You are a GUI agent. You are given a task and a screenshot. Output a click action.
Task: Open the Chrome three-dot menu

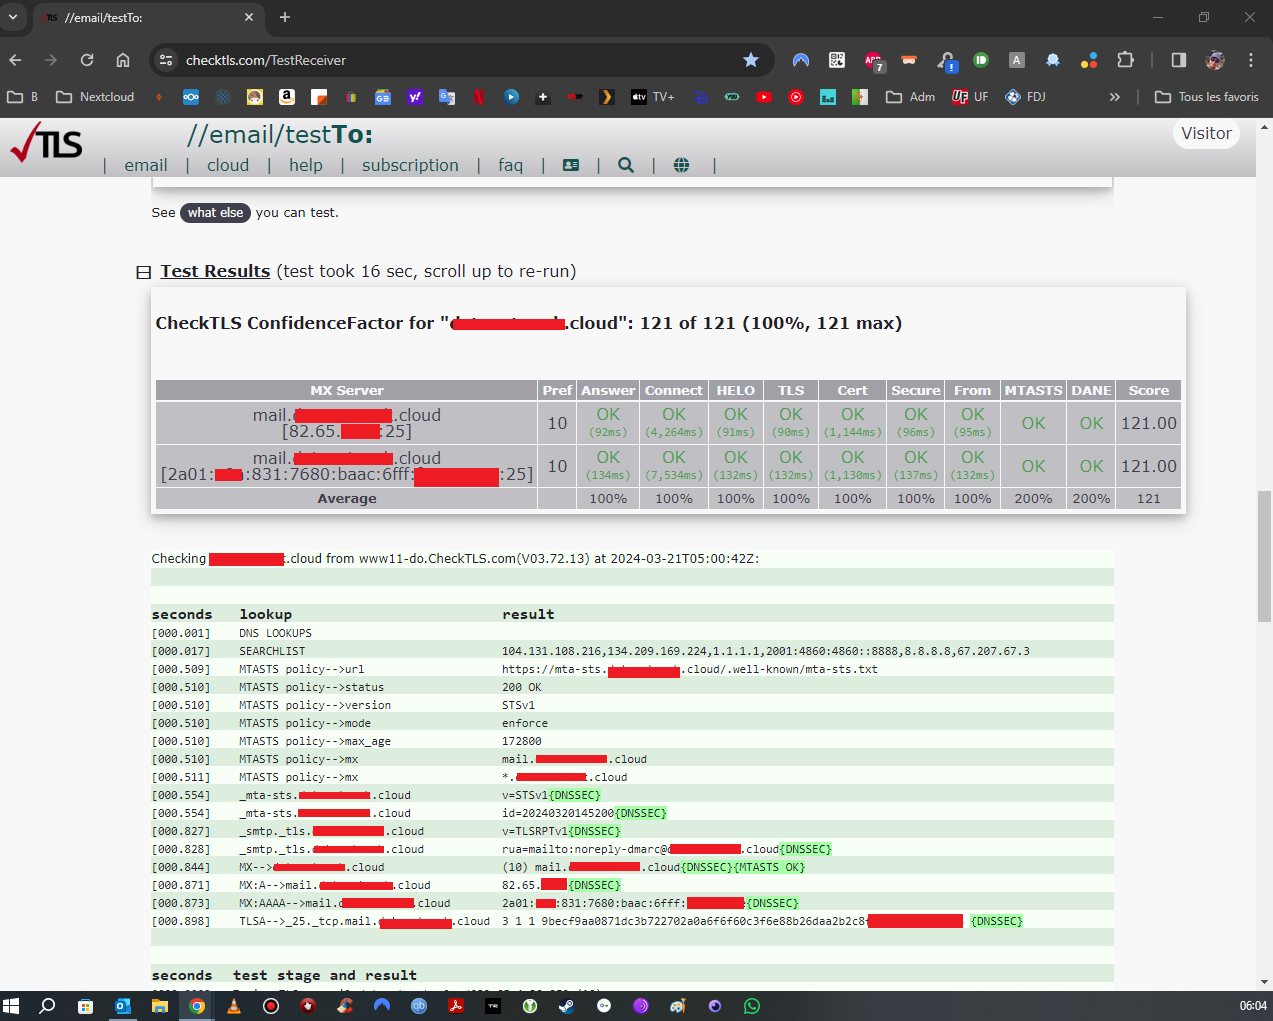pyautogui.click(x=1250, y=60)
